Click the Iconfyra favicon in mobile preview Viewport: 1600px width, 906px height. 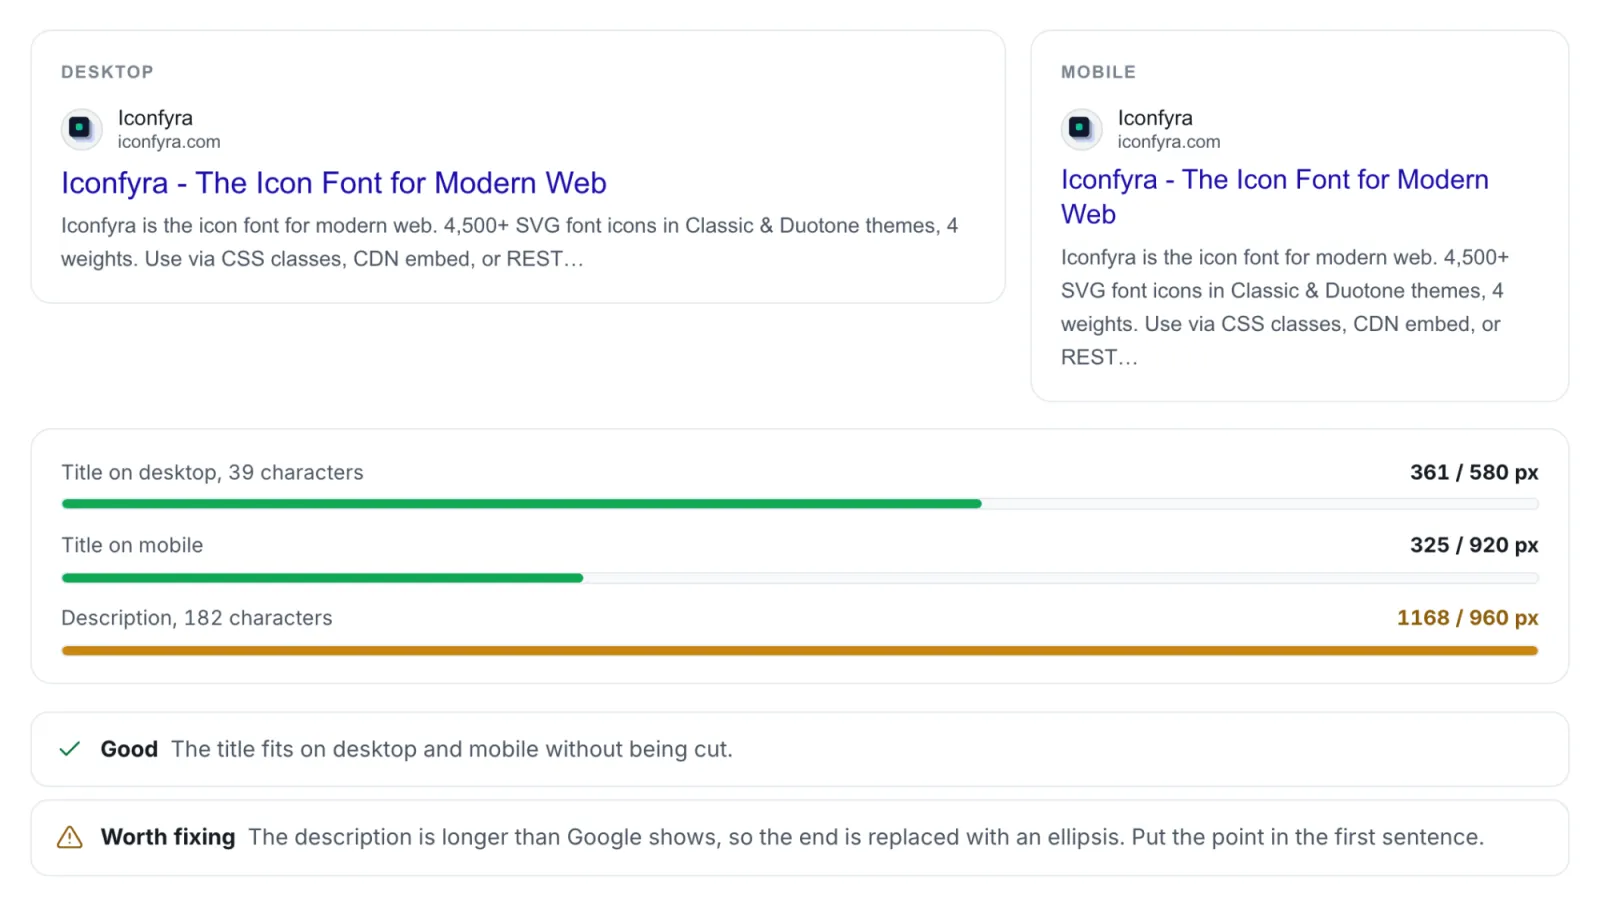[1081, 129]
